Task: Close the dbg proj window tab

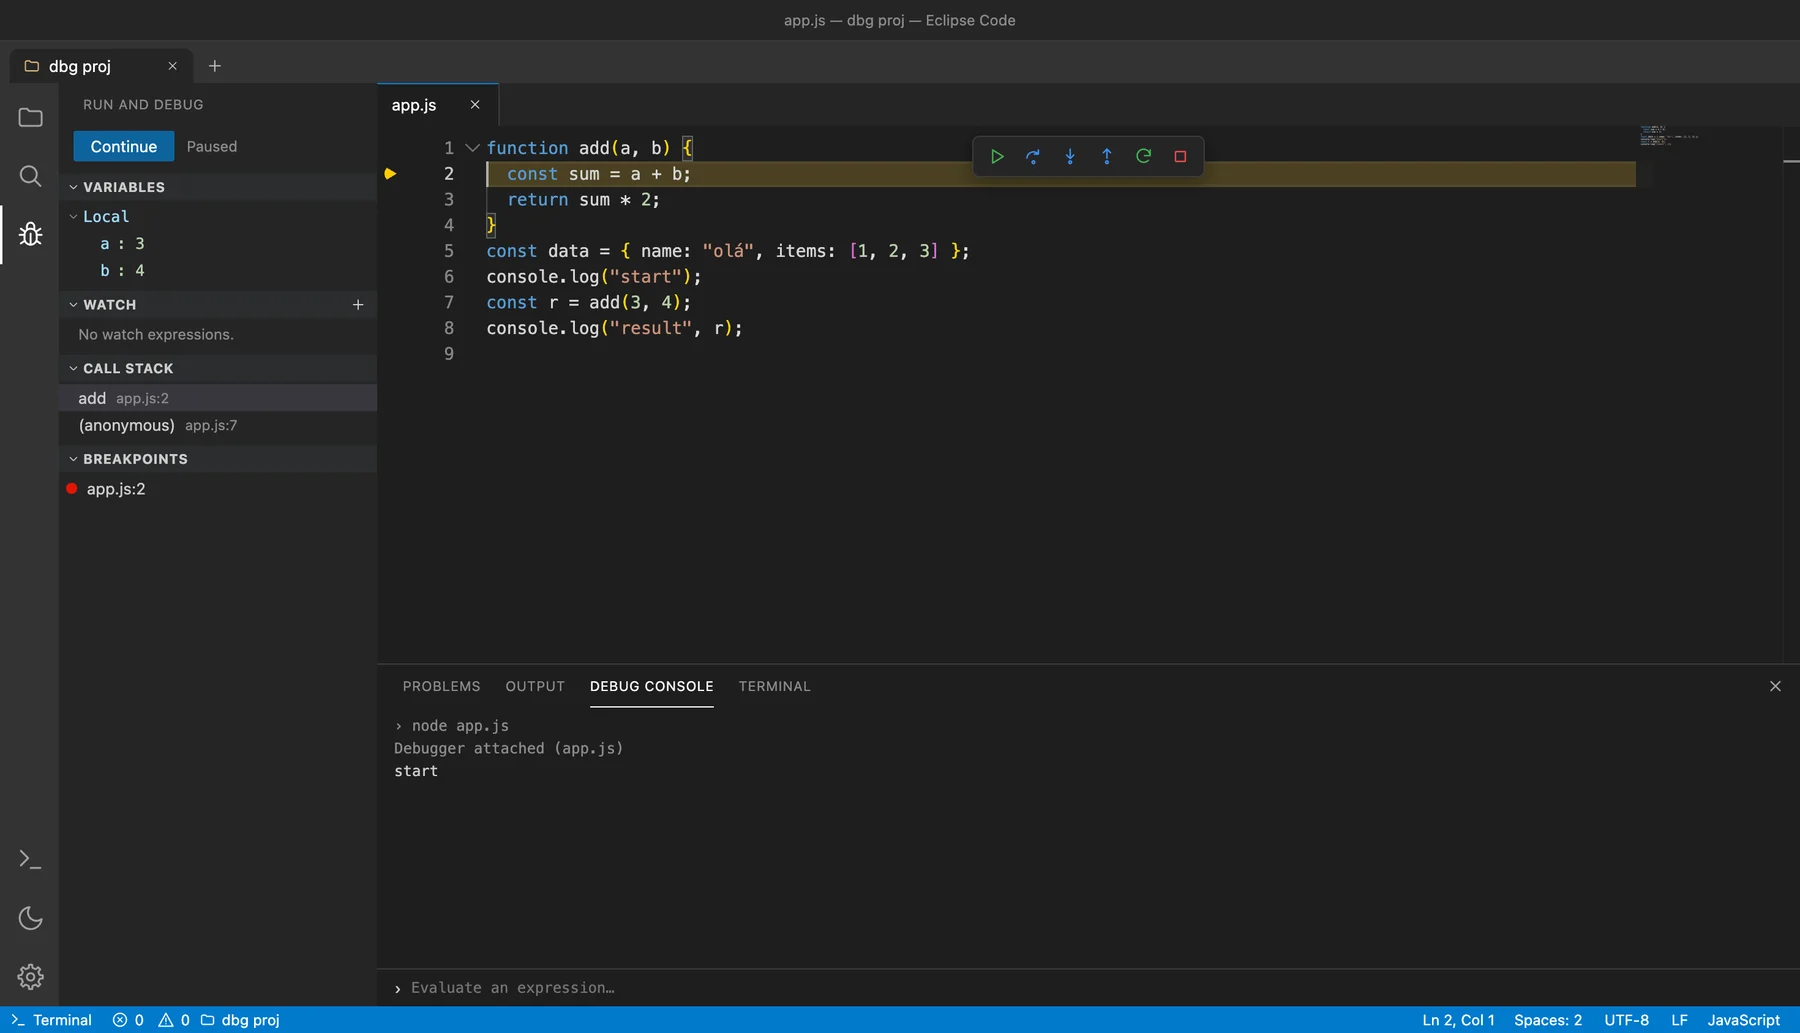Action: 172,66
